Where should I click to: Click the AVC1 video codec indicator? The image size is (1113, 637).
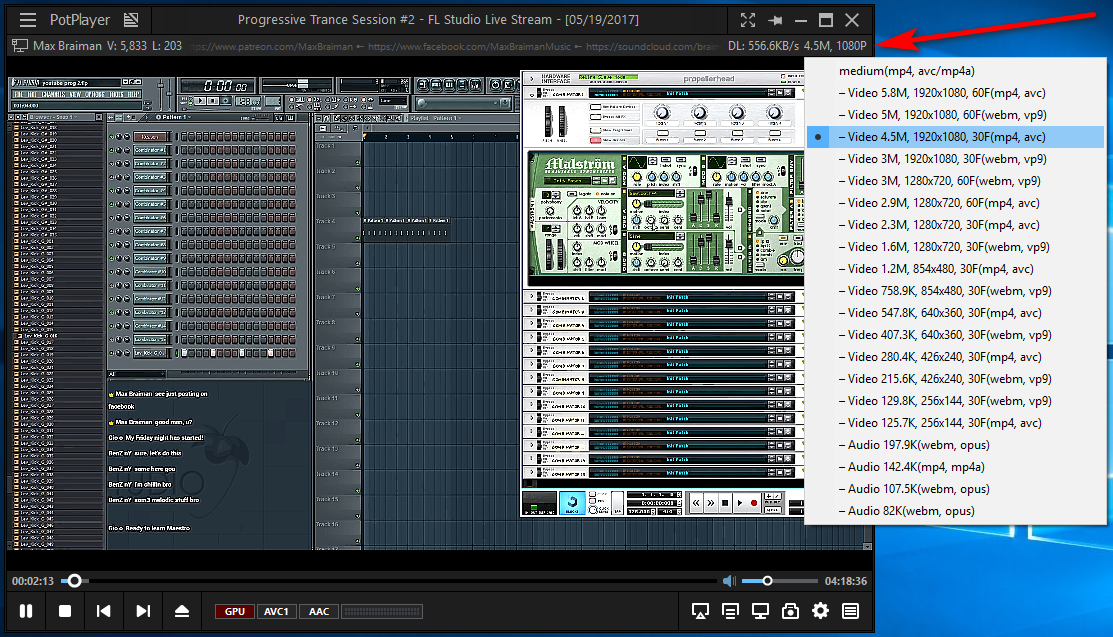(x=276, y=611)
